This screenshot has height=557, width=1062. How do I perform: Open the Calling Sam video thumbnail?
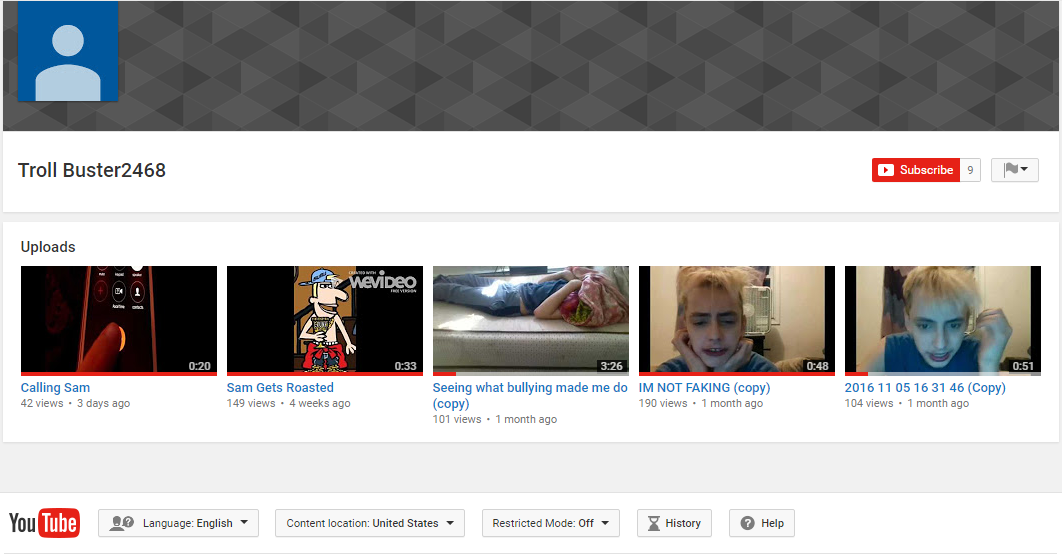tap(119, 320)
